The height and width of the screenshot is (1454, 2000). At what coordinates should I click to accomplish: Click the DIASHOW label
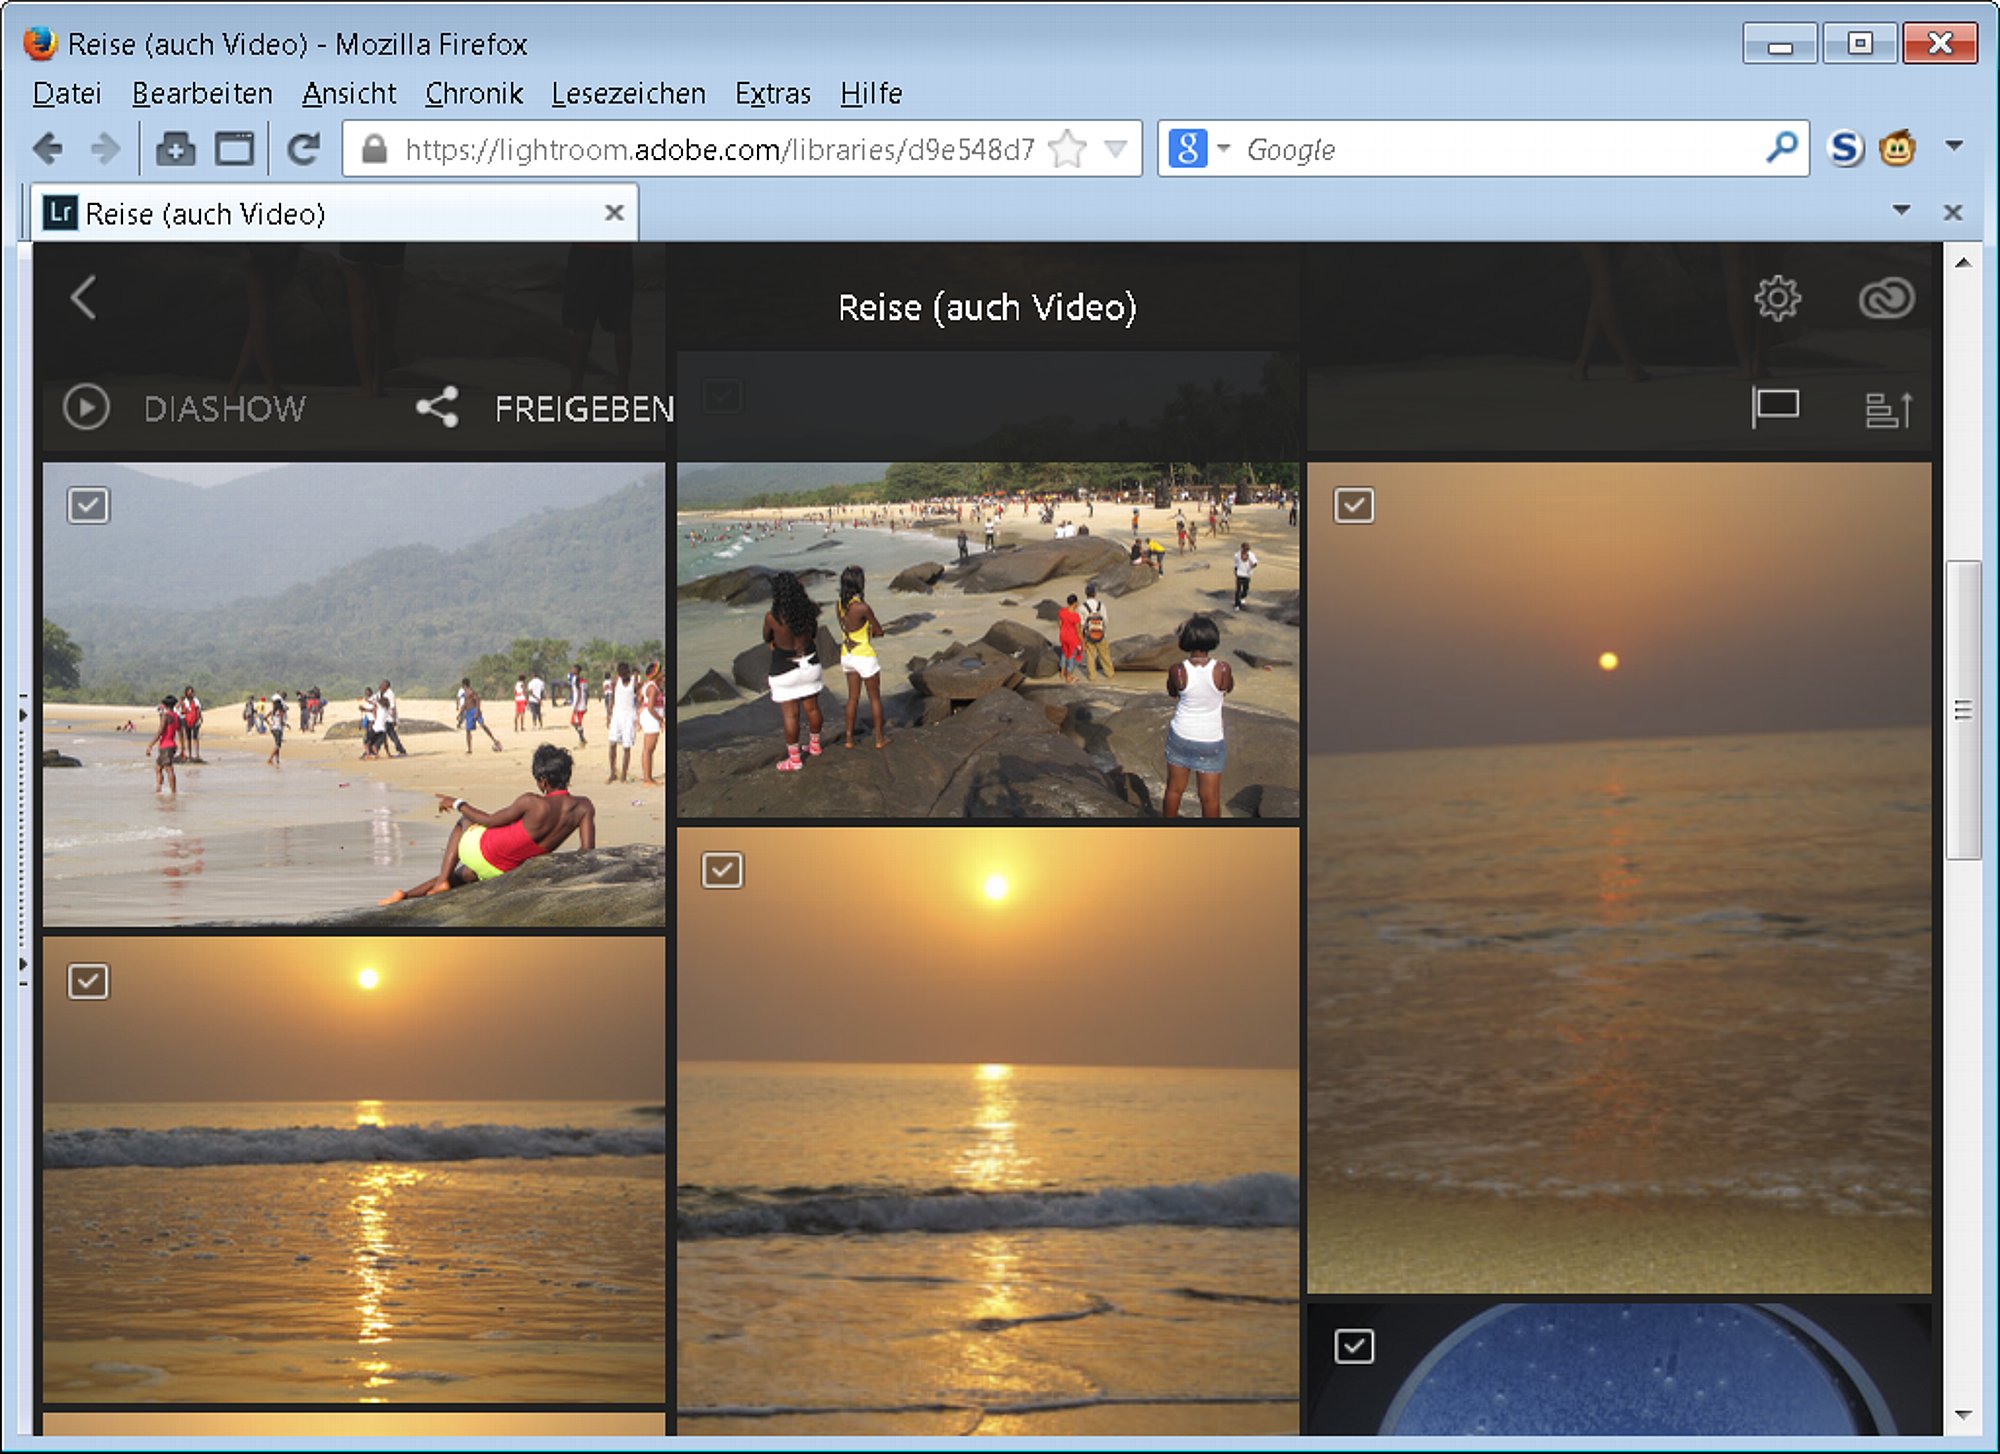pyautogui.click(x=225, y=409)
